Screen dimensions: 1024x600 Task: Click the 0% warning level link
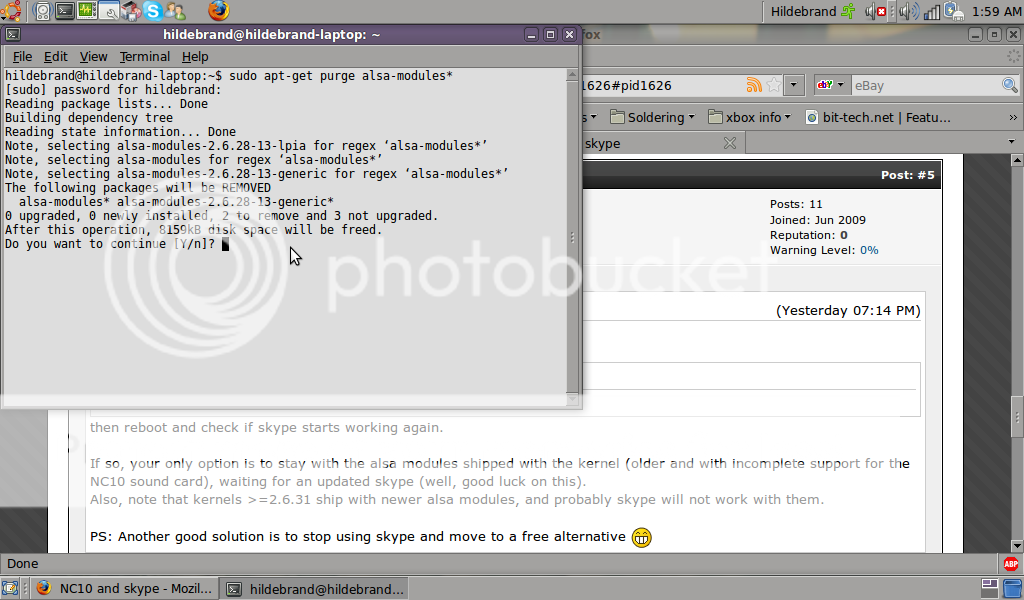869,250
